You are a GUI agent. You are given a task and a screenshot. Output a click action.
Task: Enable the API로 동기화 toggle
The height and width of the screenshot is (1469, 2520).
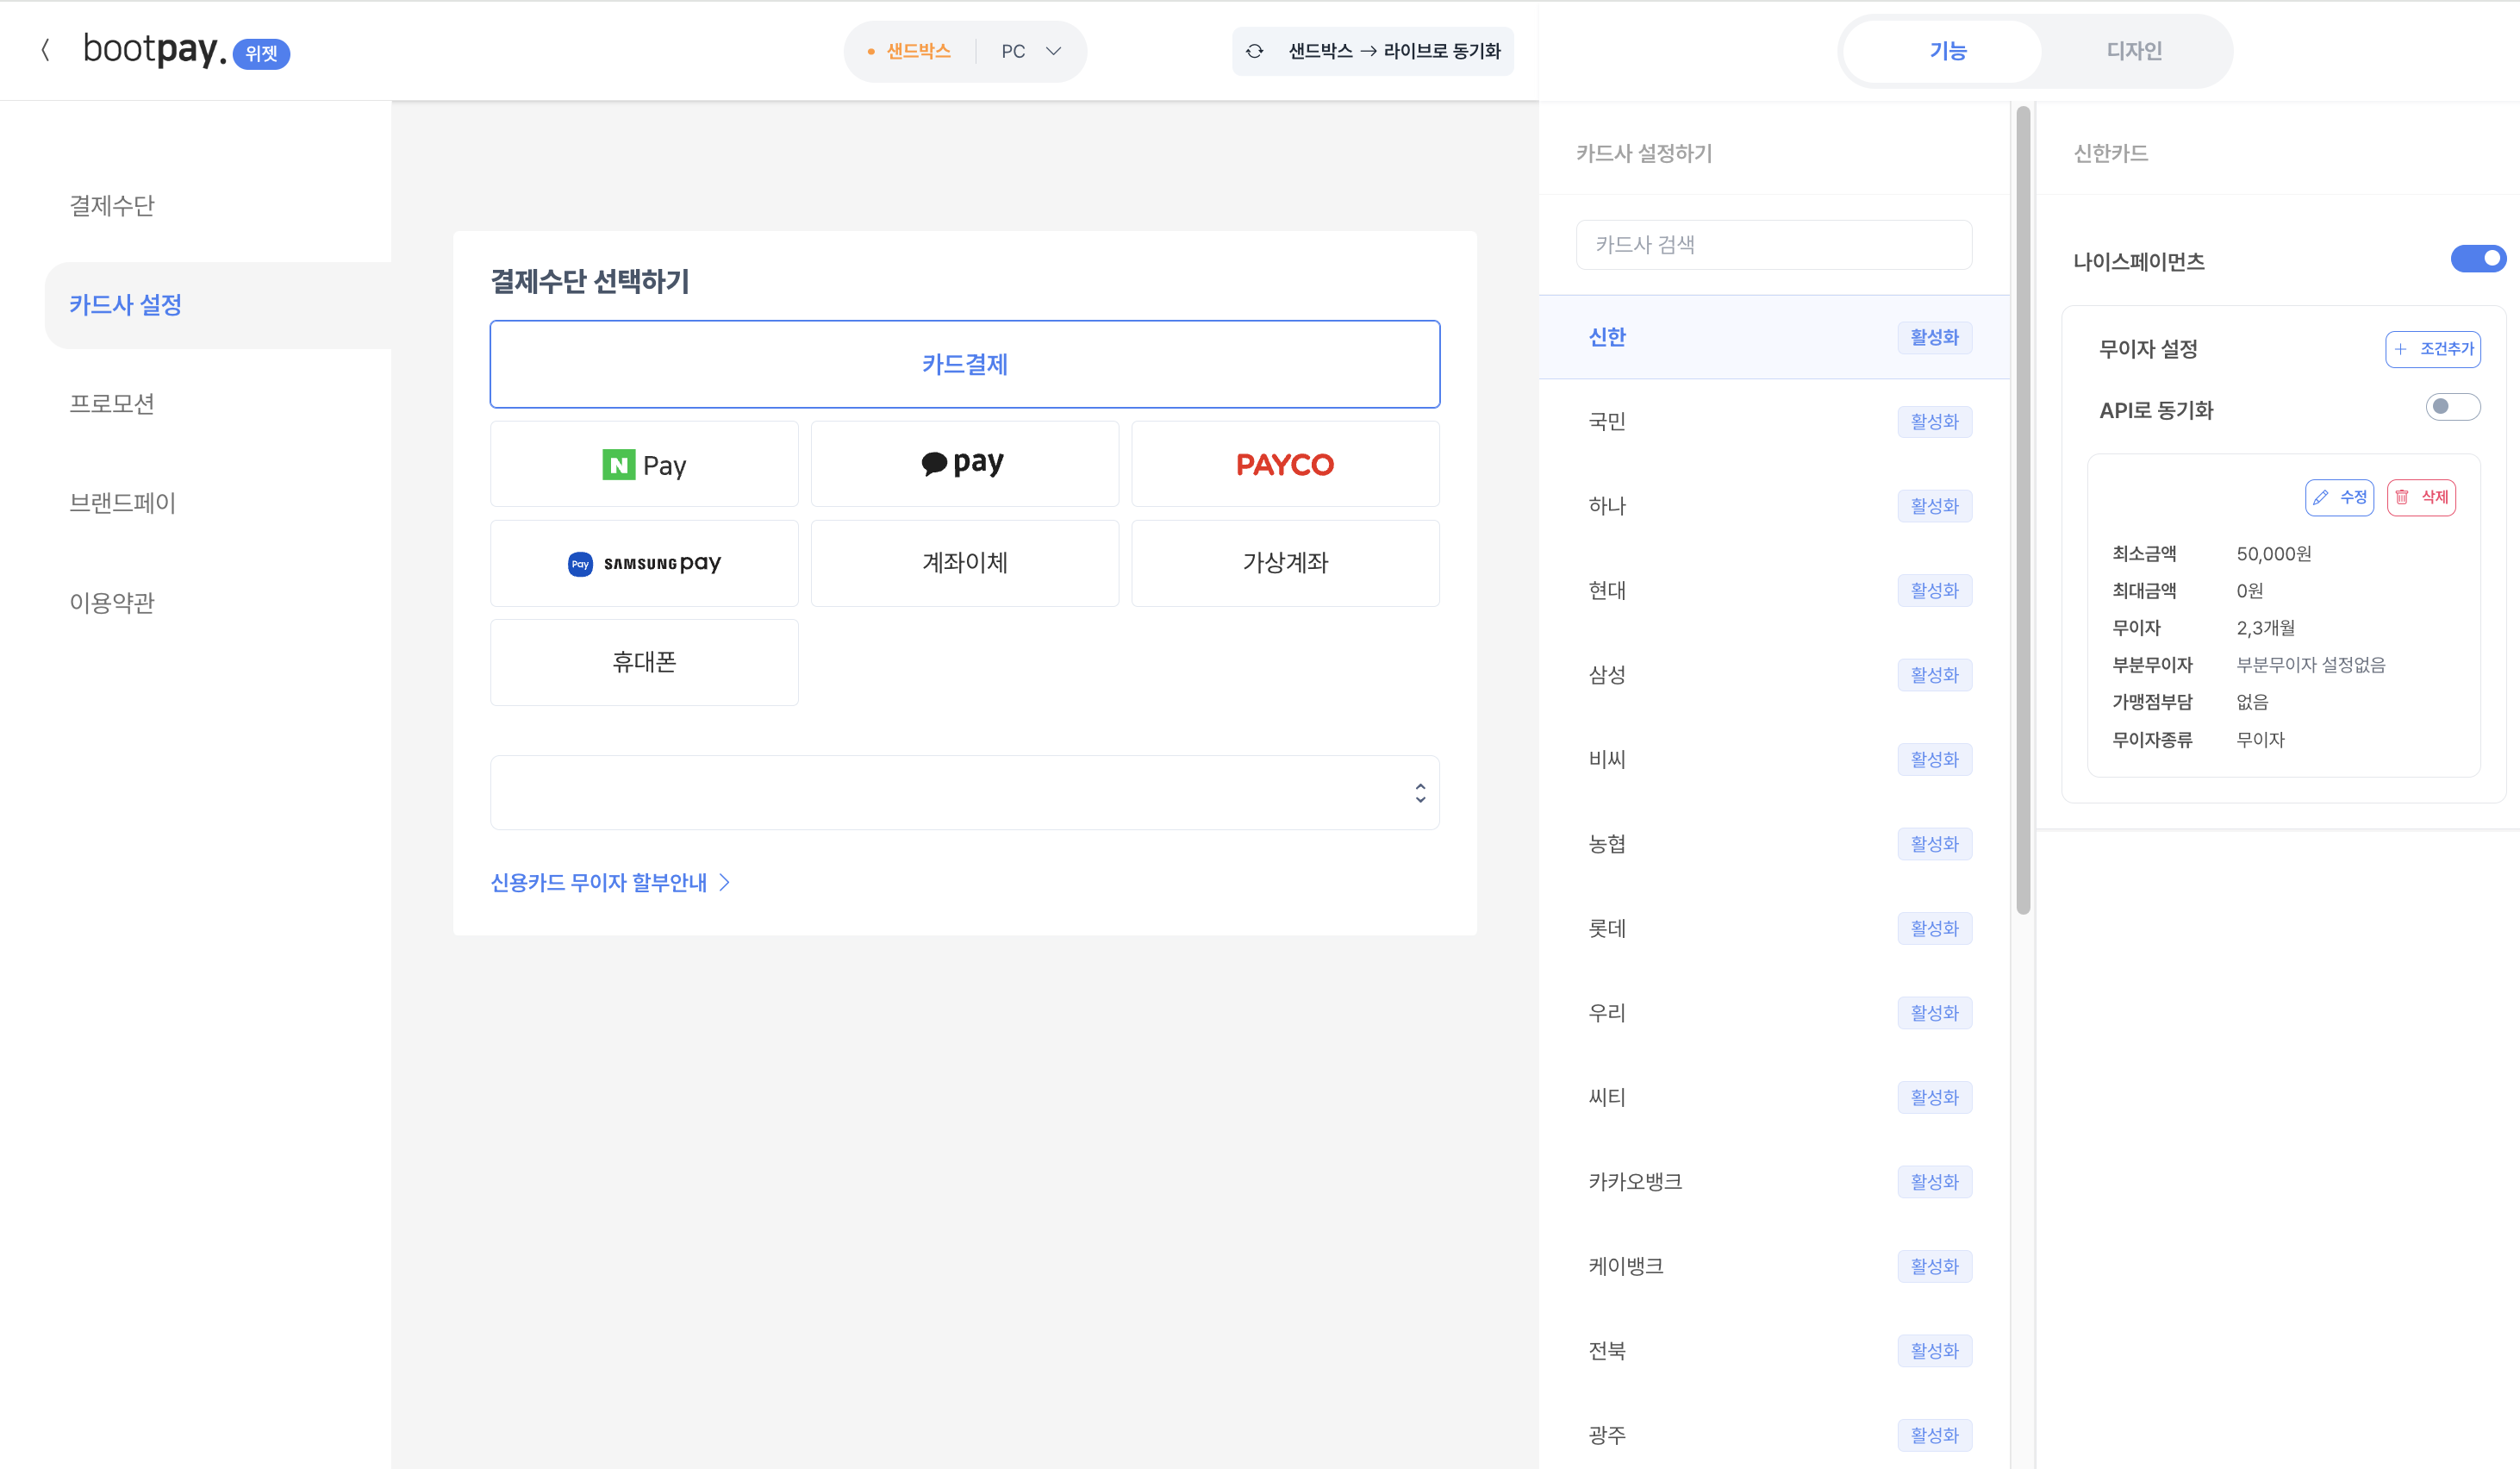pos(2453,407)
